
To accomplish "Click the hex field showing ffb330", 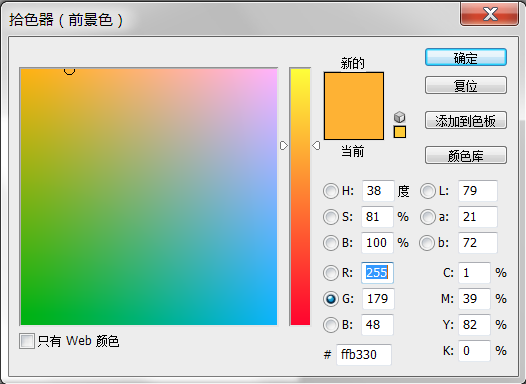I will pos(364,354).
